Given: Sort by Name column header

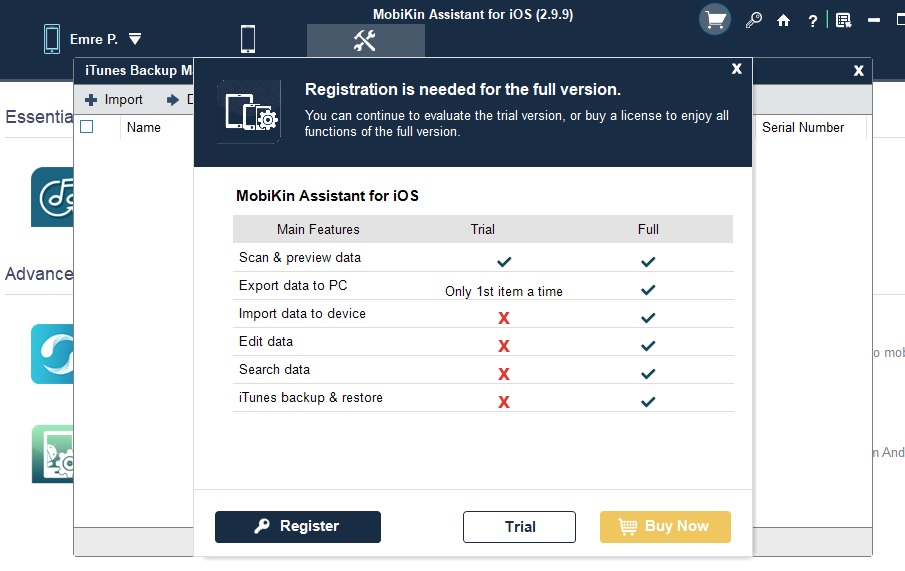Looking at the screenshot, I should tap(144, 127).
